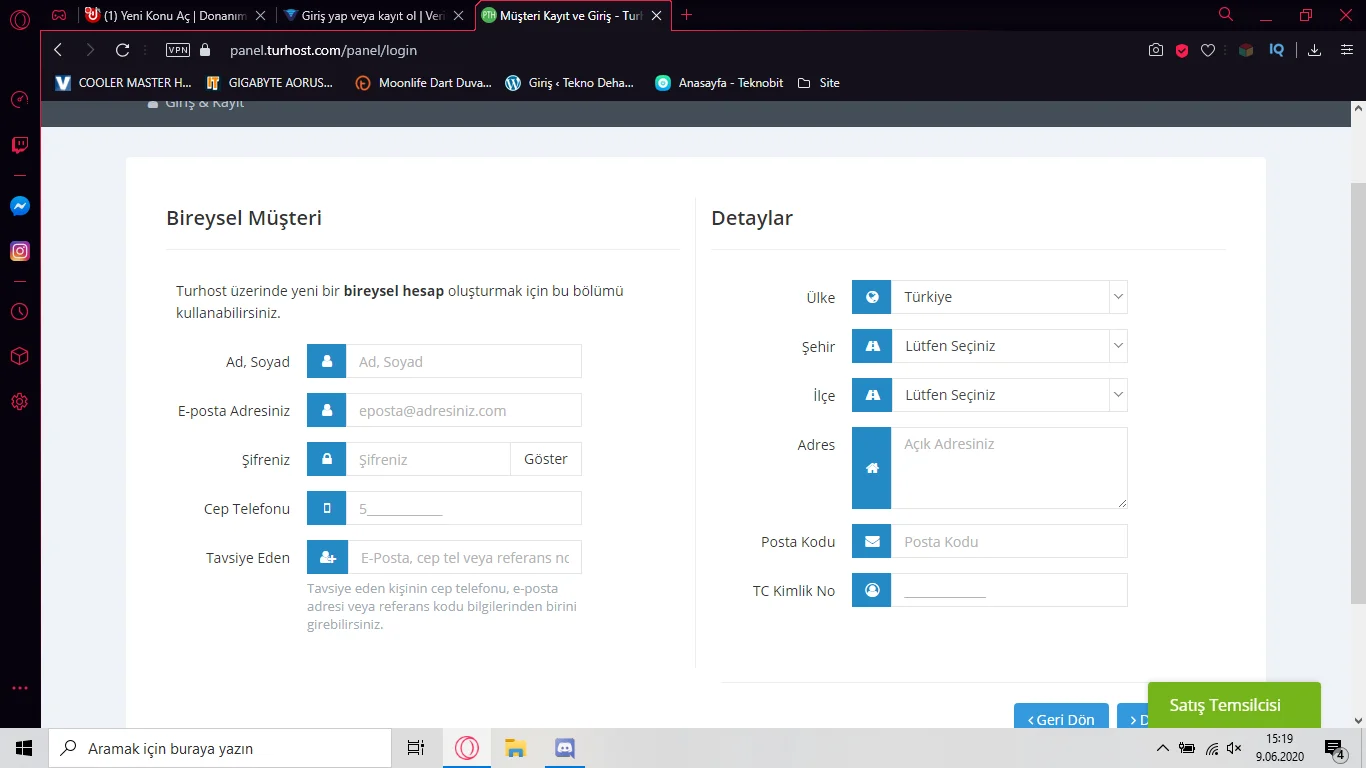Open File Explorer from the taskbar
This screenshot has height=768, width=1366.
click(515, 748)
